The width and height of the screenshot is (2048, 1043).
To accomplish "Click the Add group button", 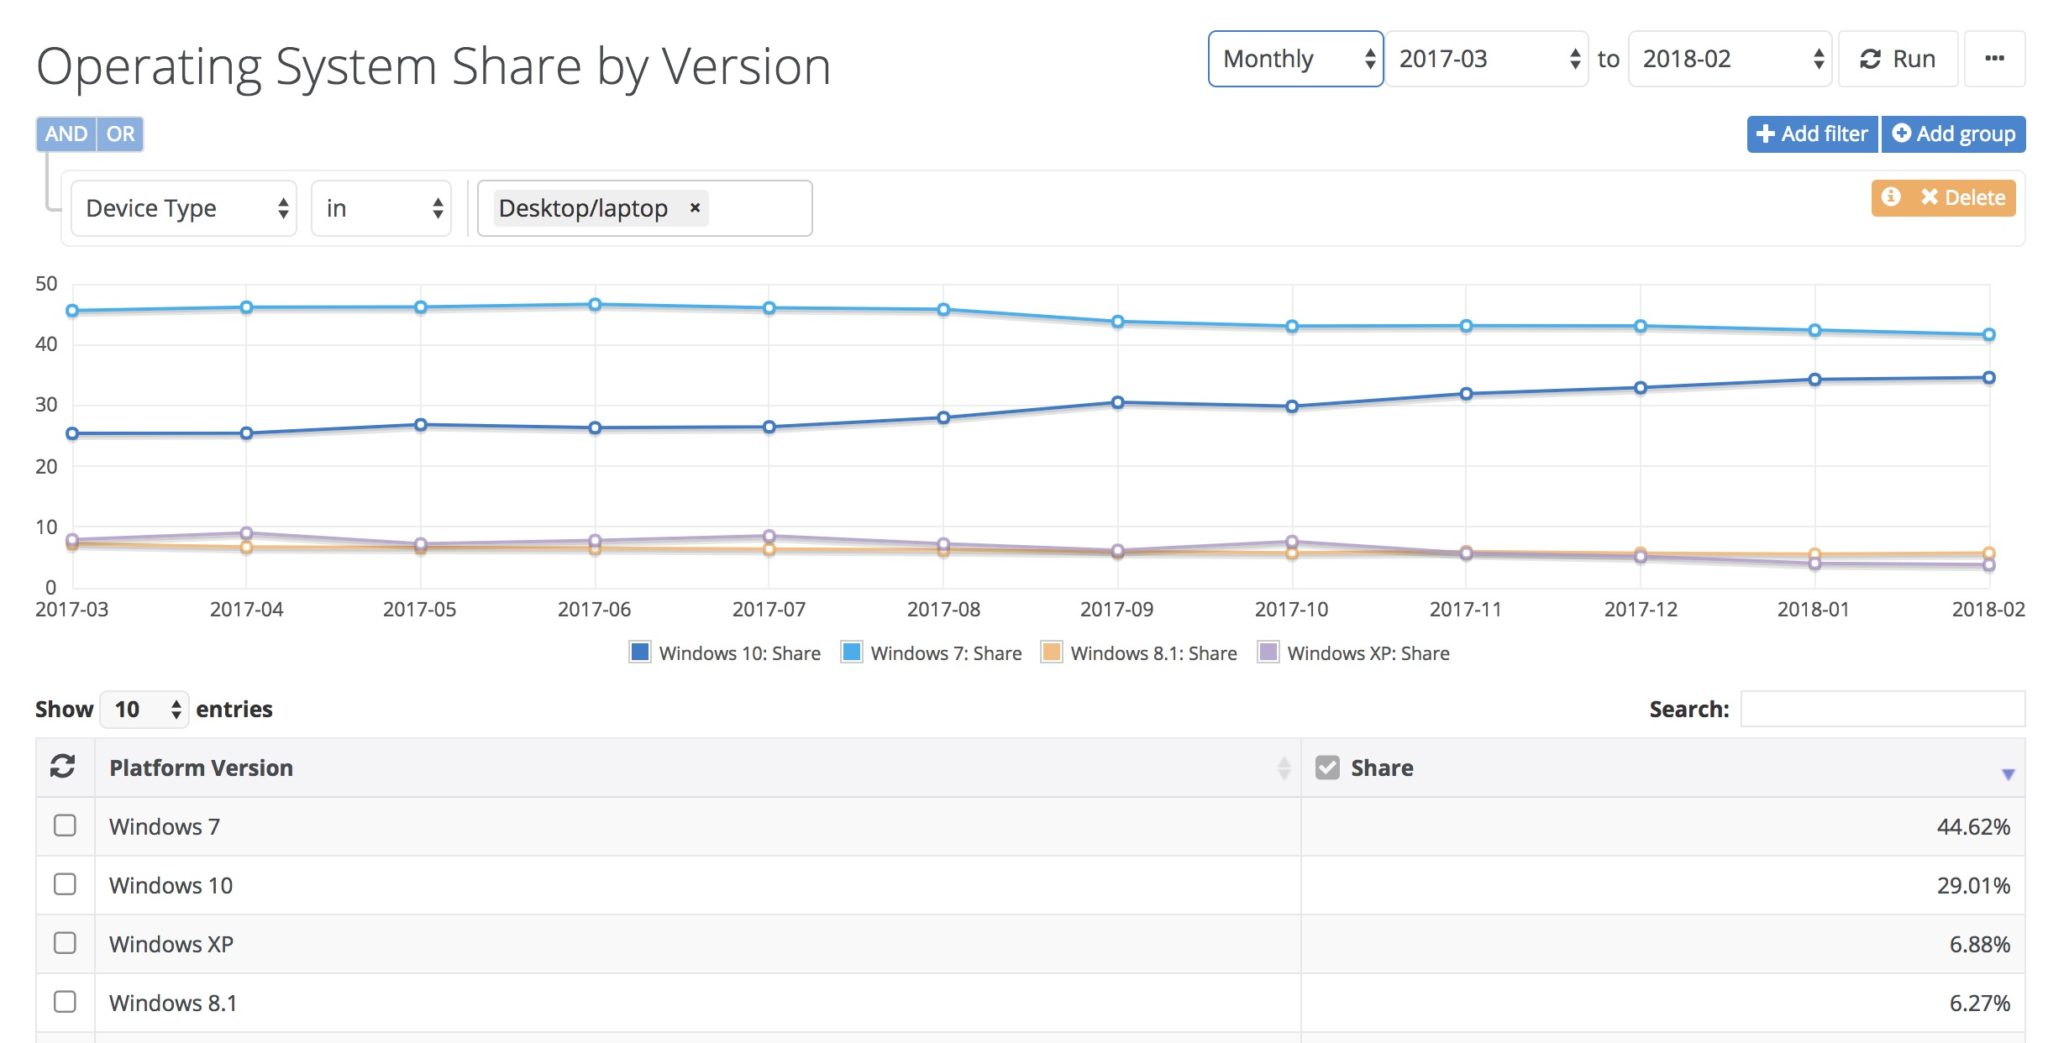I will pyautogui.click(x=1953, y=134).
